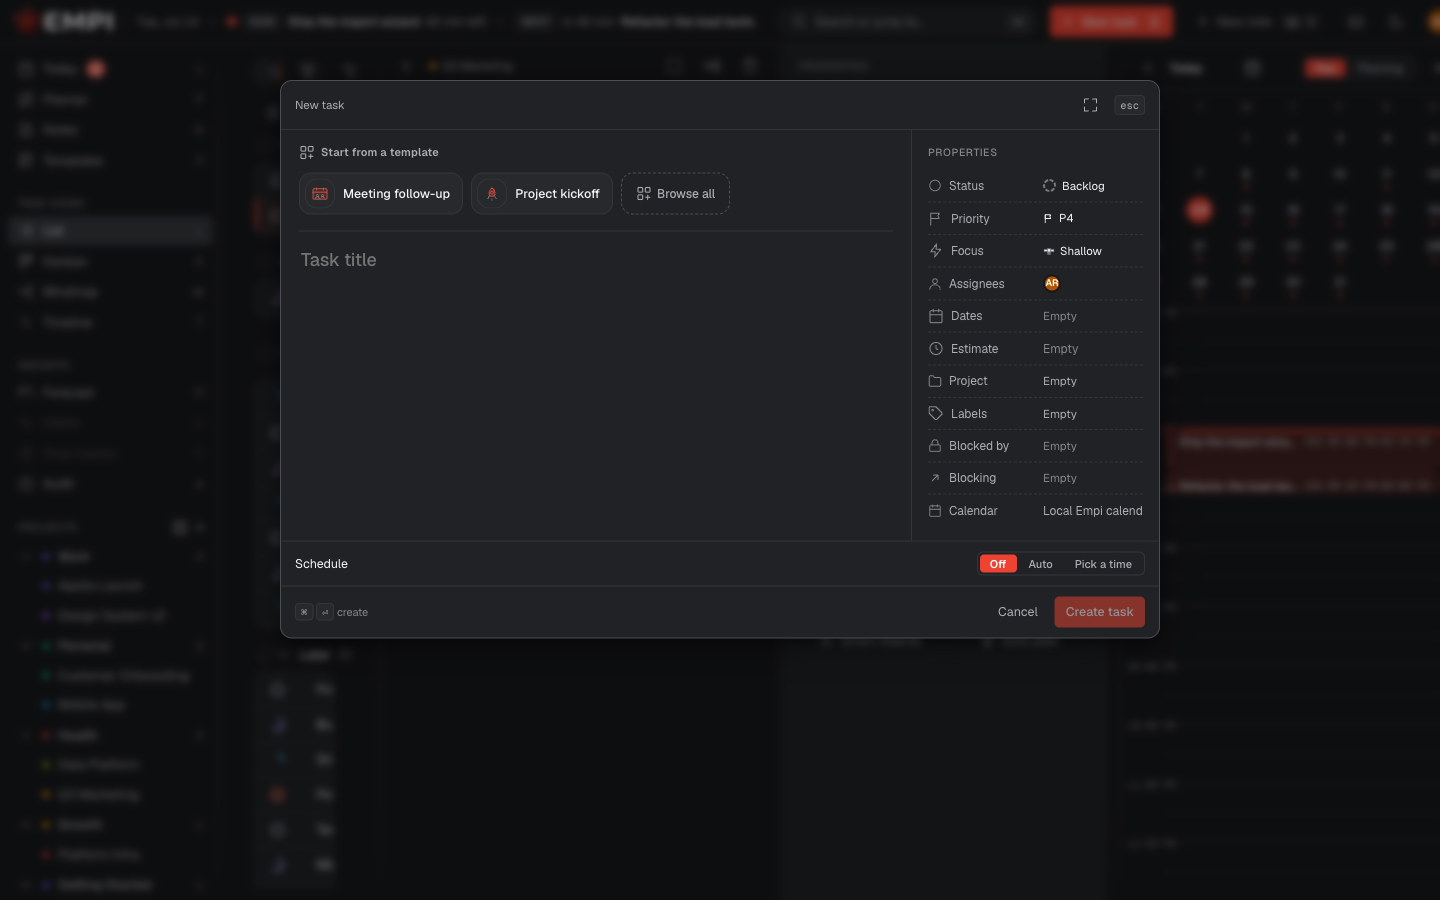Set the Blocked by value currently Empty
The width and height of the screenshot is (1440, 900).
[x=1060, y=446]
